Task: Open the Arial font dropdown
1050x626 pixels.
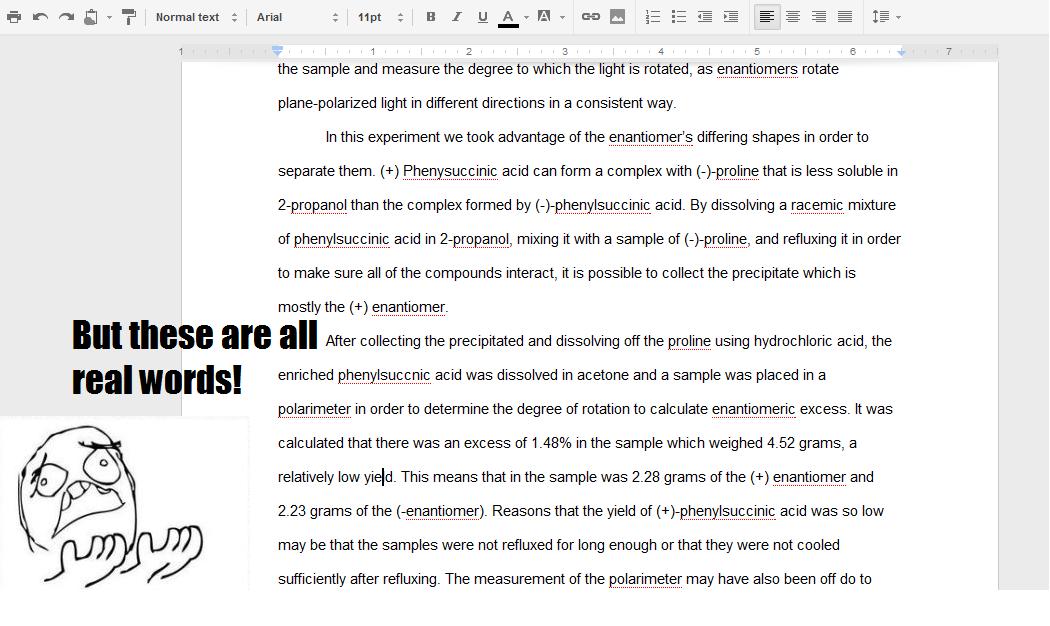Action: [297, 17]
